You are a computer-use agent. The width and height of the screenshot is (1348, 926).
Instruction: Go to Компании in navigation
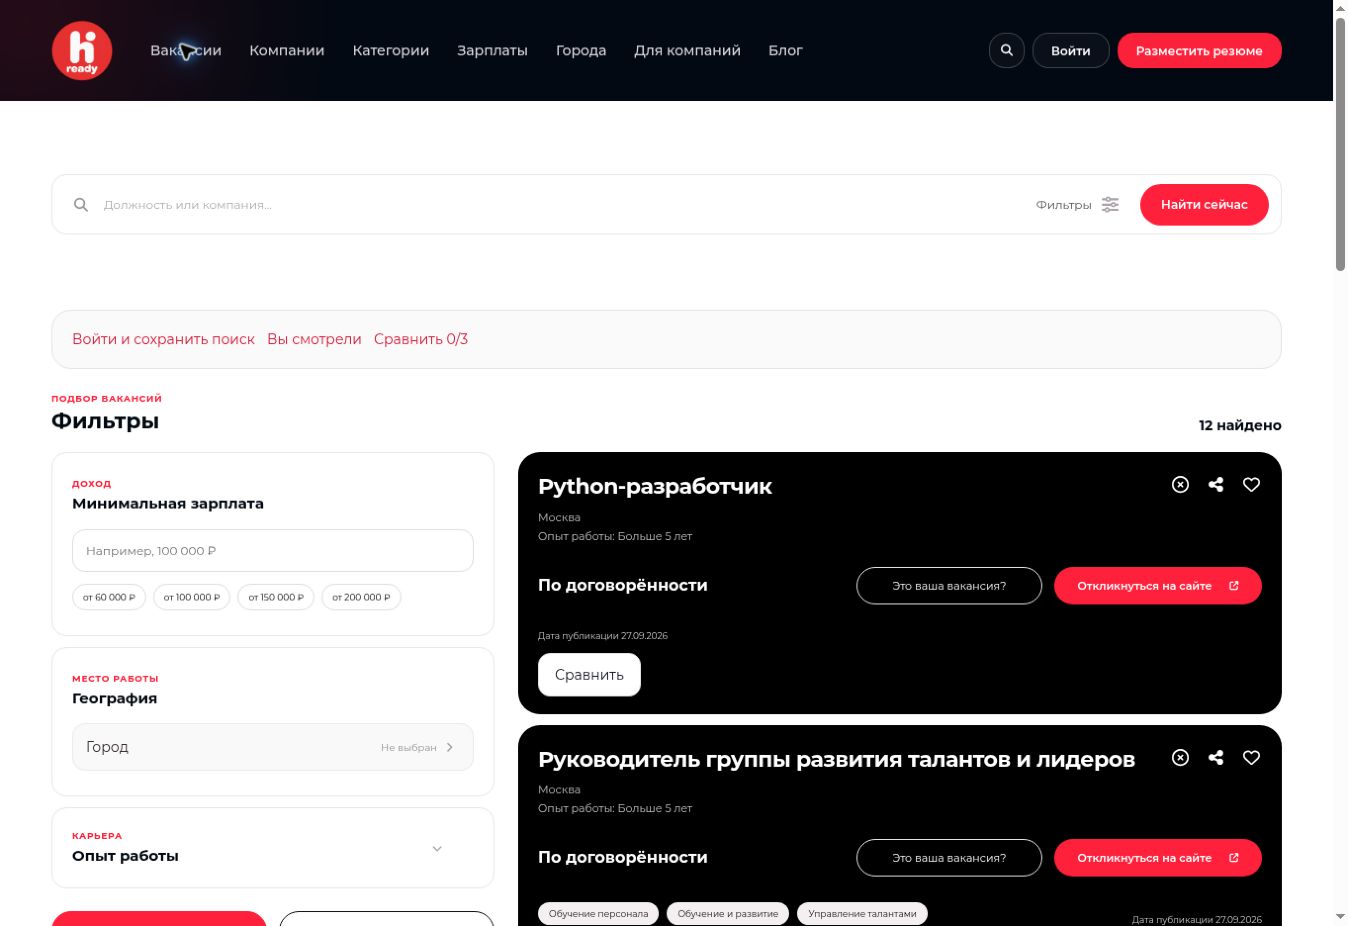click(x=287, y=50)
